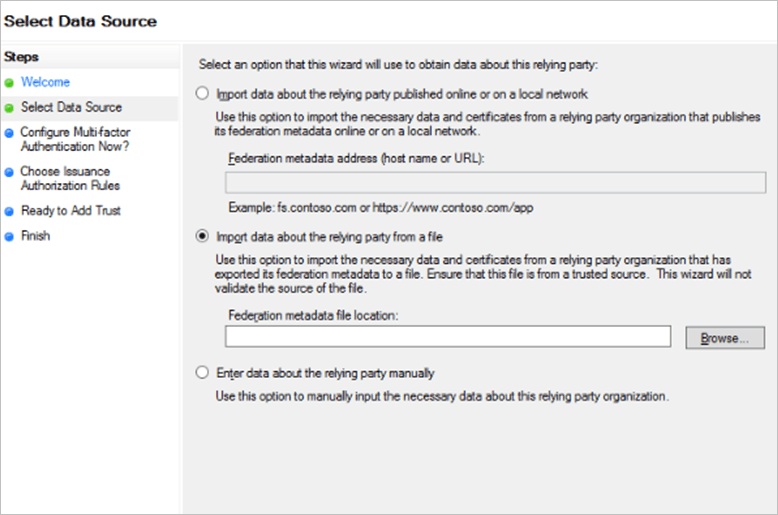Click the green bullet beside Select Data Source
Screen dimensions: 778x515
click(x=9, y=108)
